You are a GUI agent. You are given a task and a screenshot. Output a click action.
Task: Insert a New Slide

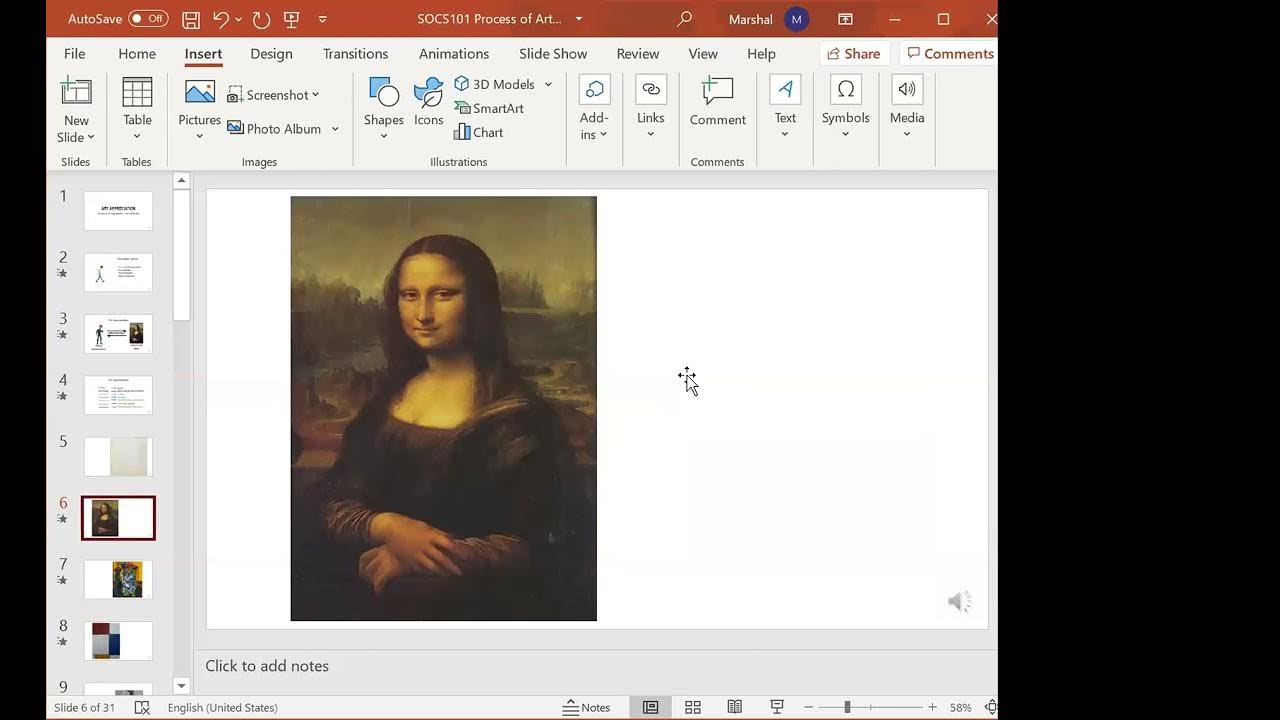pyautogui.click(x=76, y=92)
